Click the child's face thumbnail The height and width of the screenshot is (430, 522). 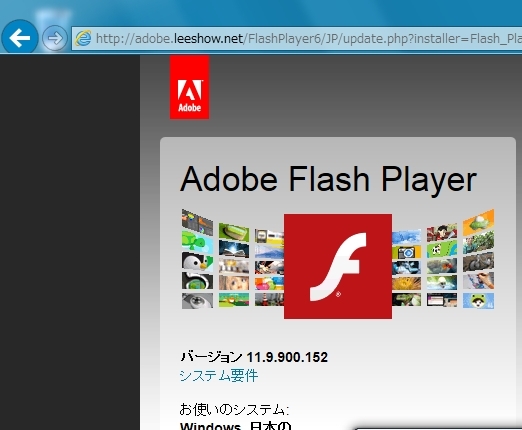(234, 283)
